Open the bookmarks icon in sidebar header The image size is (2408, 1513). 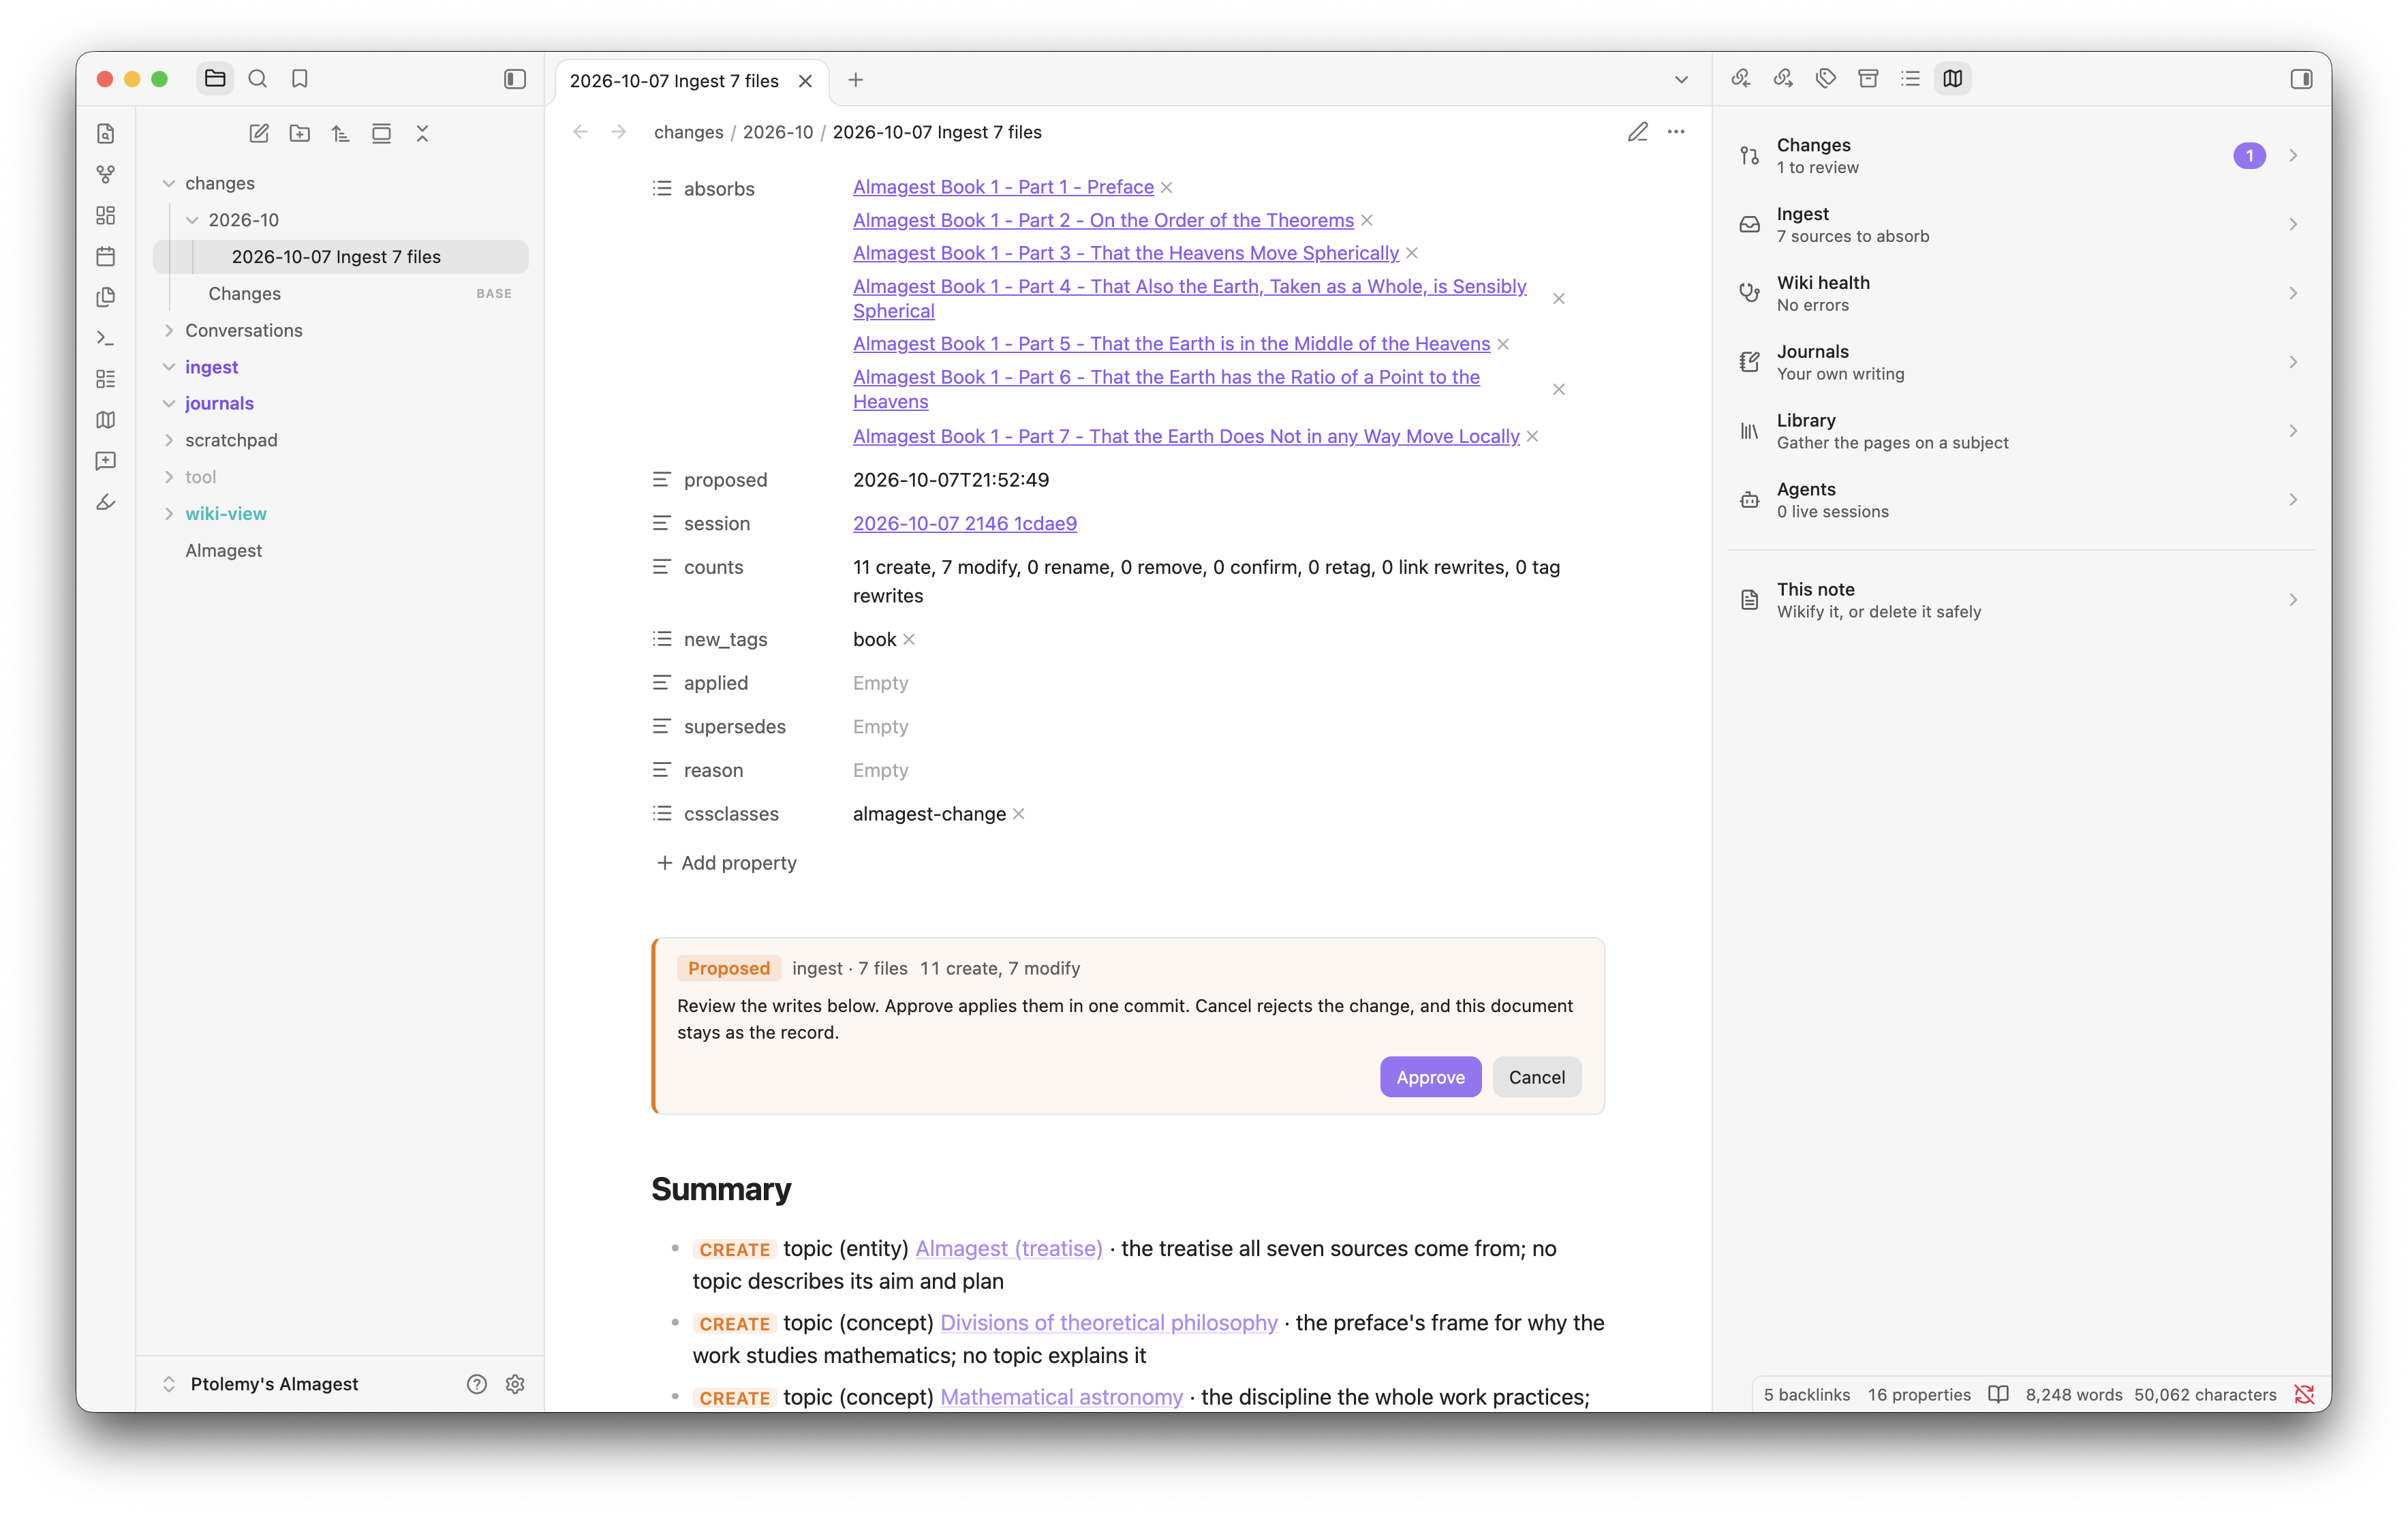point(299,78)
